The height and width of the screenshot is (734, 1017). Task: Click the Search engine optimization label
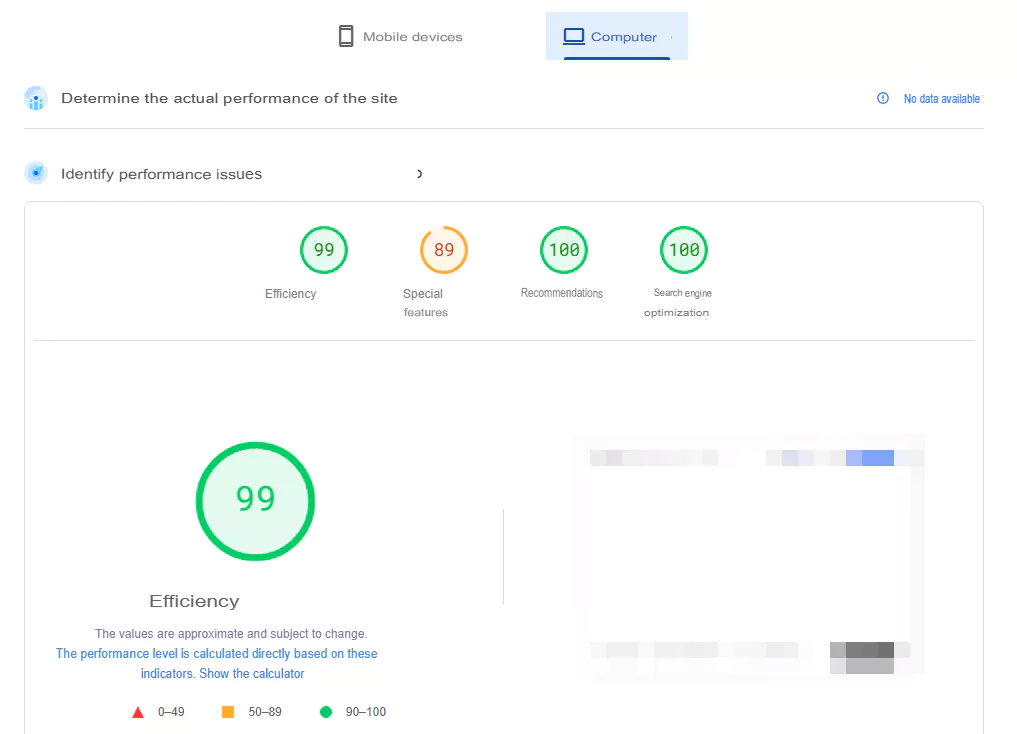coord(678,303)
